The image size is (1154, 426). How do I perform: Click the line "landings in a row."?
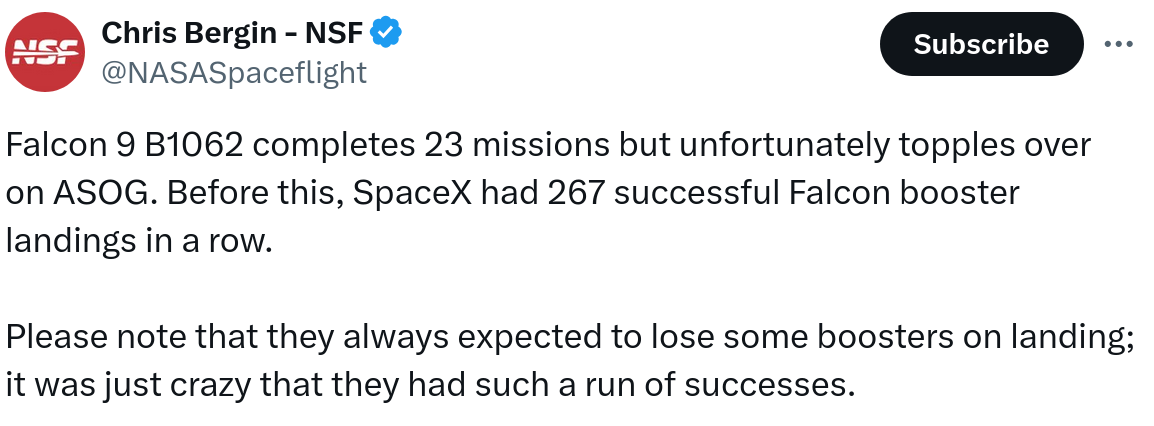click(139, 241)
